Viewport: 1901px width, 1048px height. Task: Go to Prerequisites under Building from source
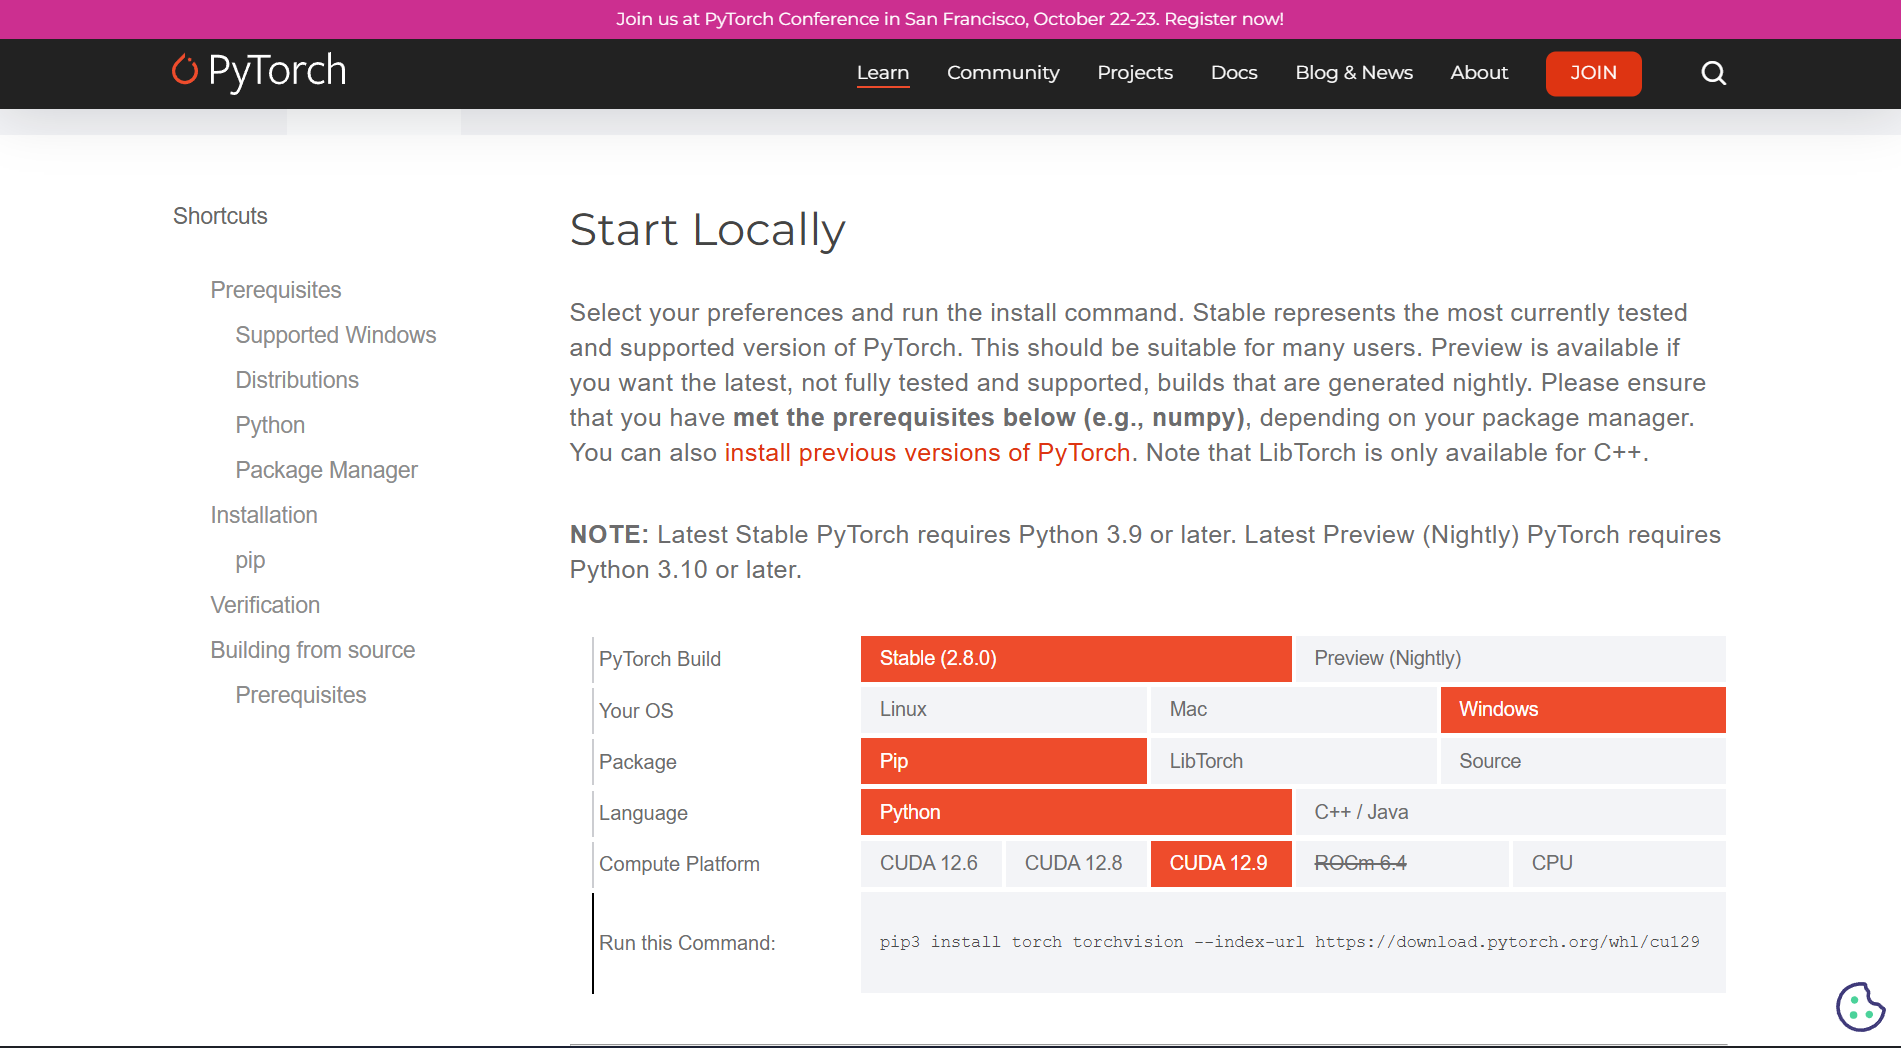point(301,695)
